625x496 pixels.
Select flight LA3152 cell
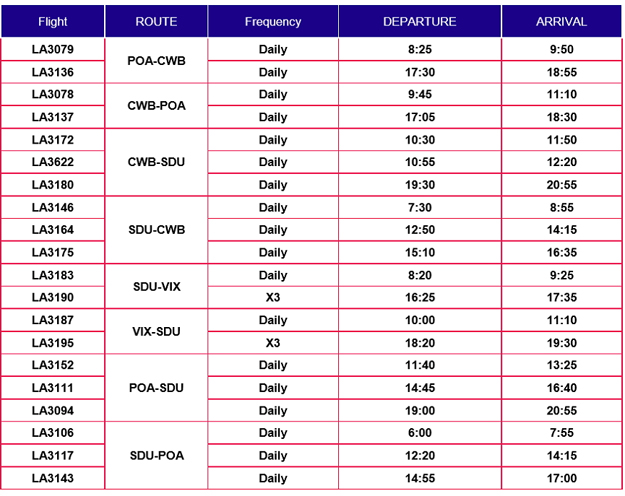(x=52, y=365)
